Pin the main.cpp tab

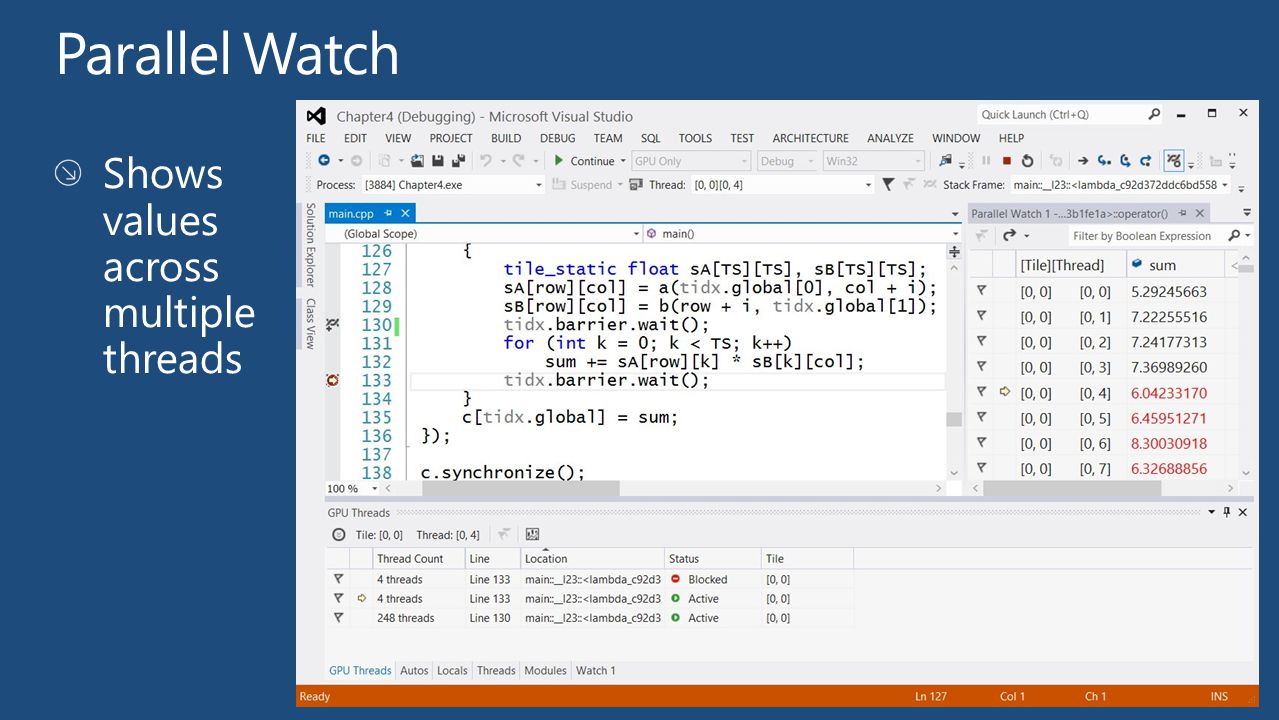click(x=388, y=213)
